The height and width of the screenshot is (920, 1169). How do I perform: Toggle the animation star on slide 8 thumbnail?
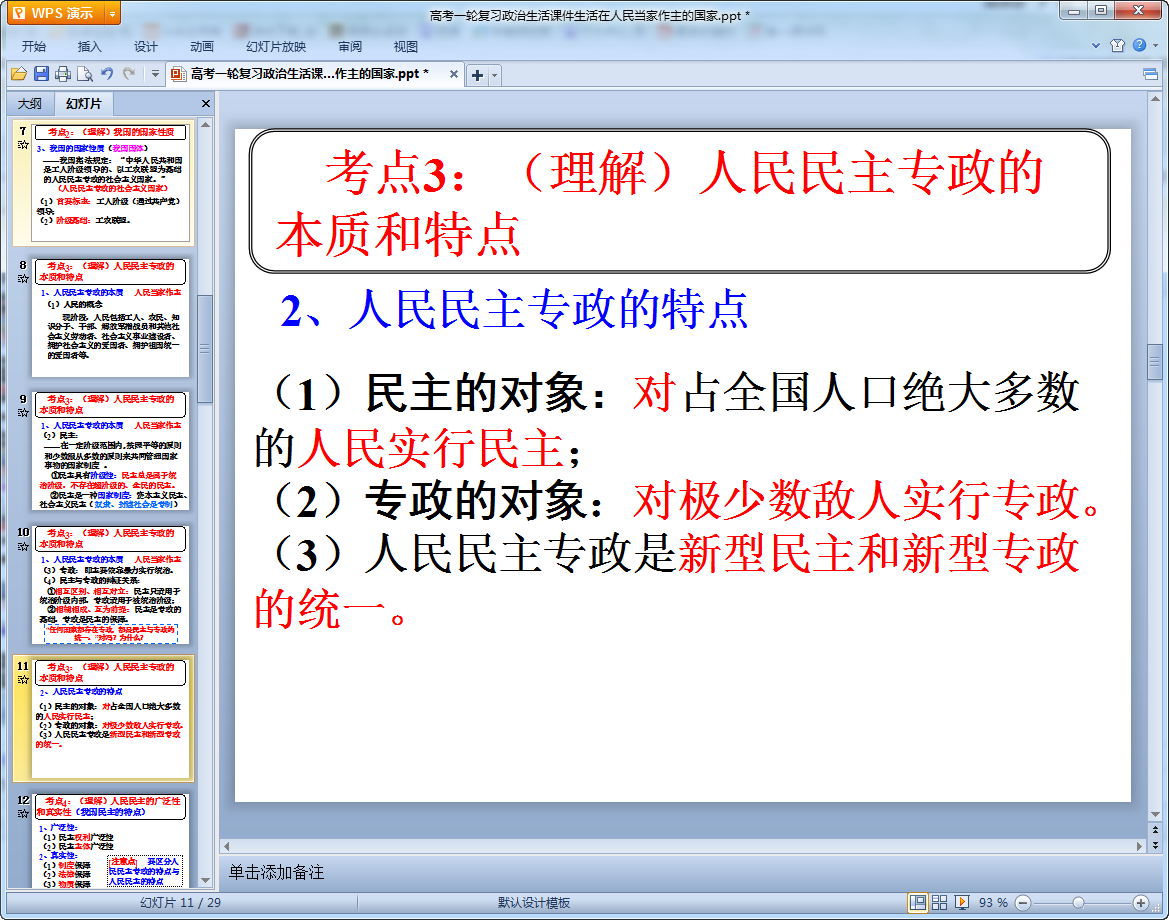pyautogui.click(x=23, y=279)
